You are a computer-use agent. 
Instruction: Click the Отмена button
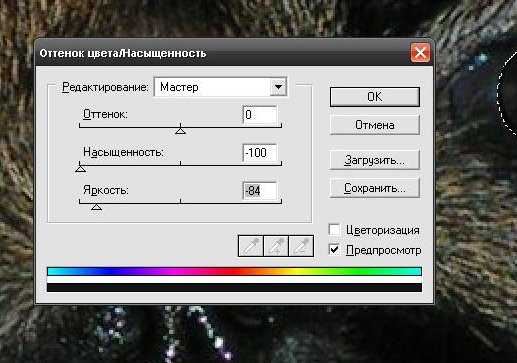click(375, 125)
